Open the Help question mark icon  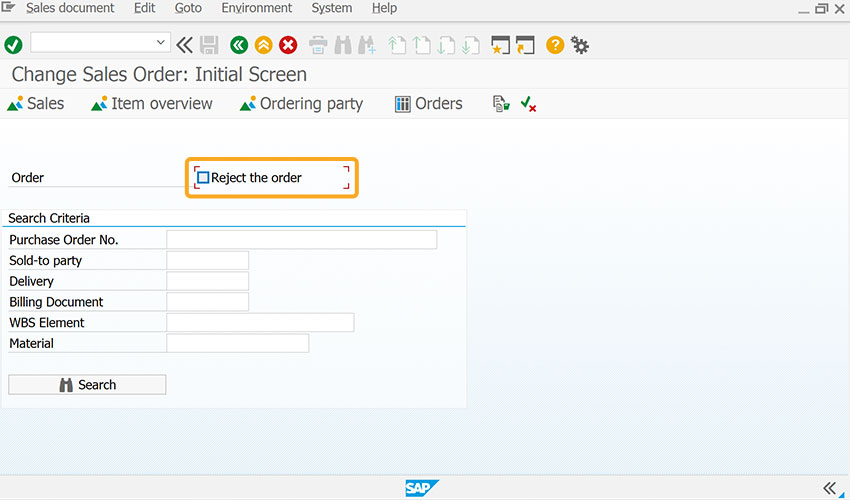[x=555, y=45]
